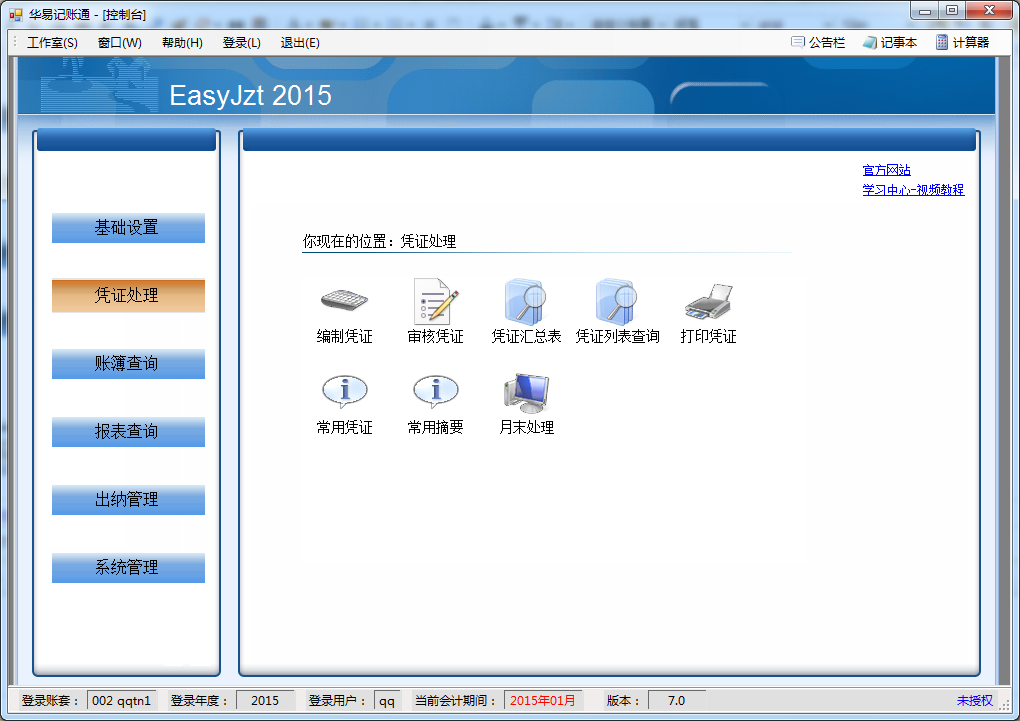The width and height of the screenshot is (1020, 721).
Task: Open the 常用摘要 info bubble icon
Action: click(435, 391)
